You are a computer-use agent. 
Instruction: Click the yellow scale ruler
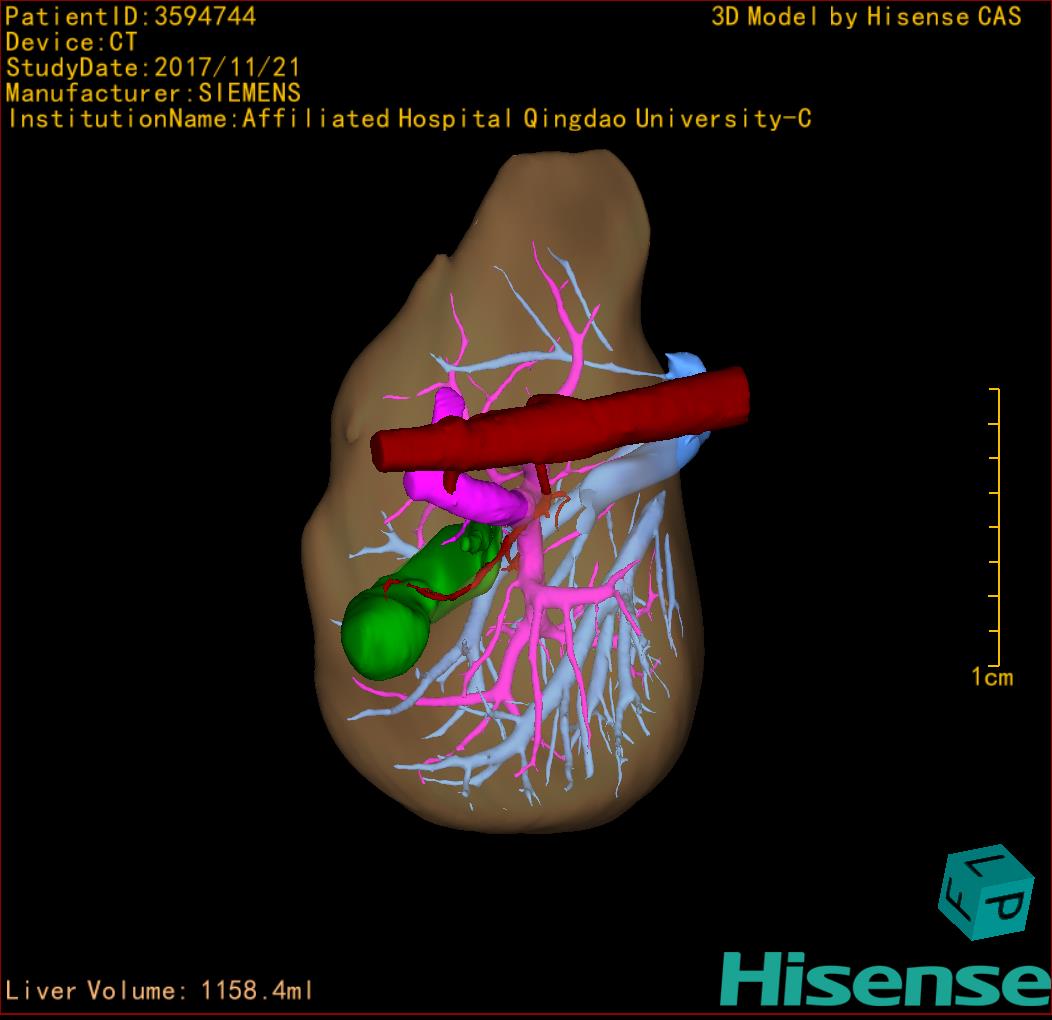click(995, 526)
